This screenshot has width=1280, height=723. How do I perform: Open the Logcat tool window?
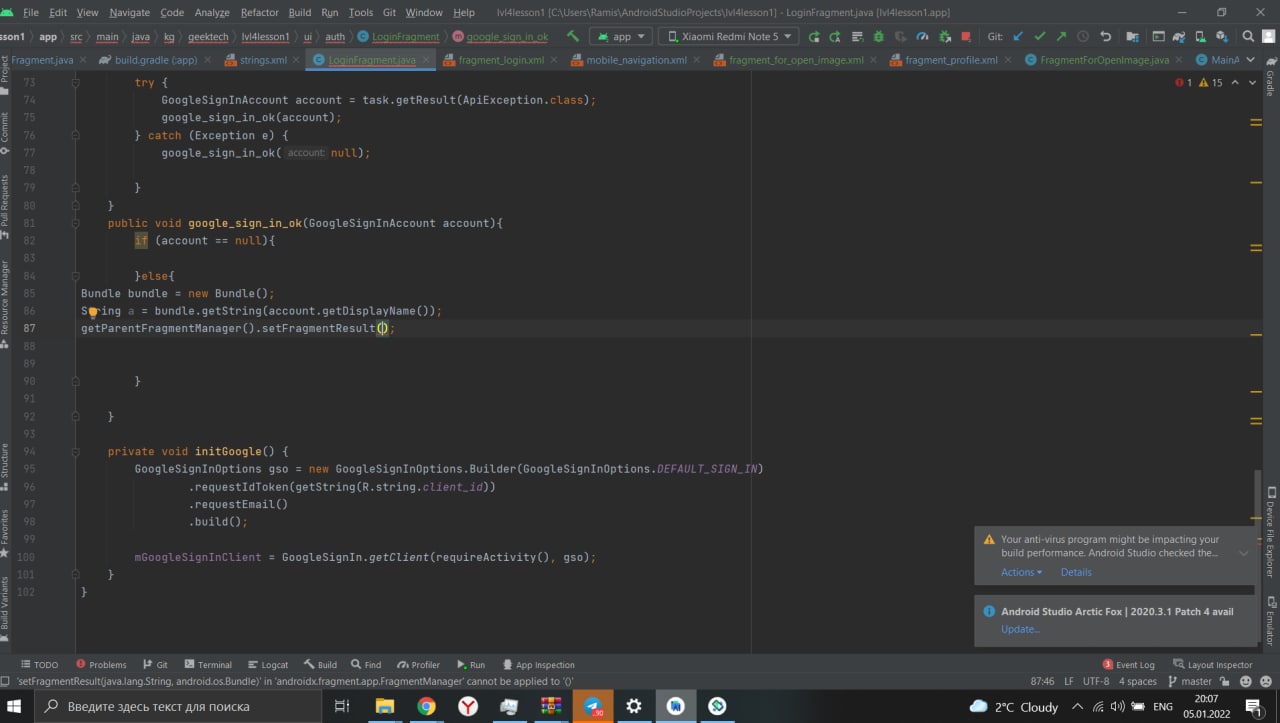[268, 665]
